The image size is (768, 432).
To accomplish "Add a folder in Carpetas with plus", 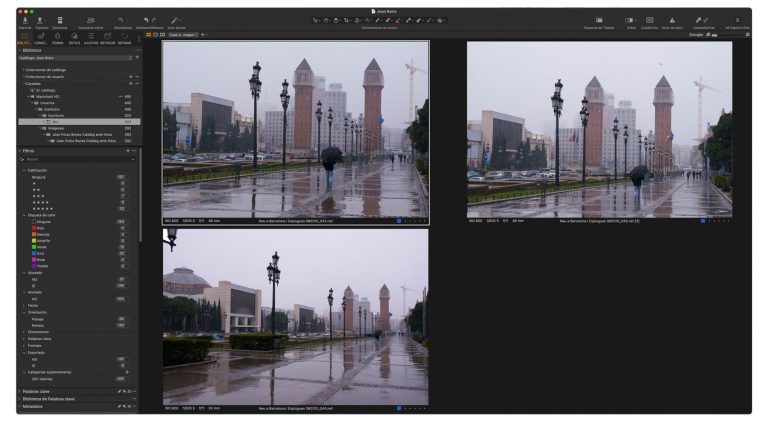I will (131, 84).
